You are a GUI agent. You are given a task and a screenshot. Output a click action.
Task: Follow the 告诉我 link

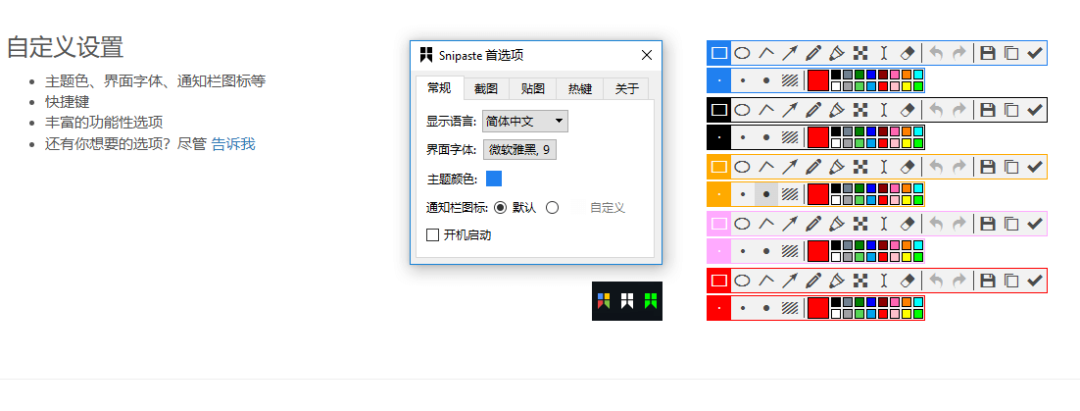233,144
